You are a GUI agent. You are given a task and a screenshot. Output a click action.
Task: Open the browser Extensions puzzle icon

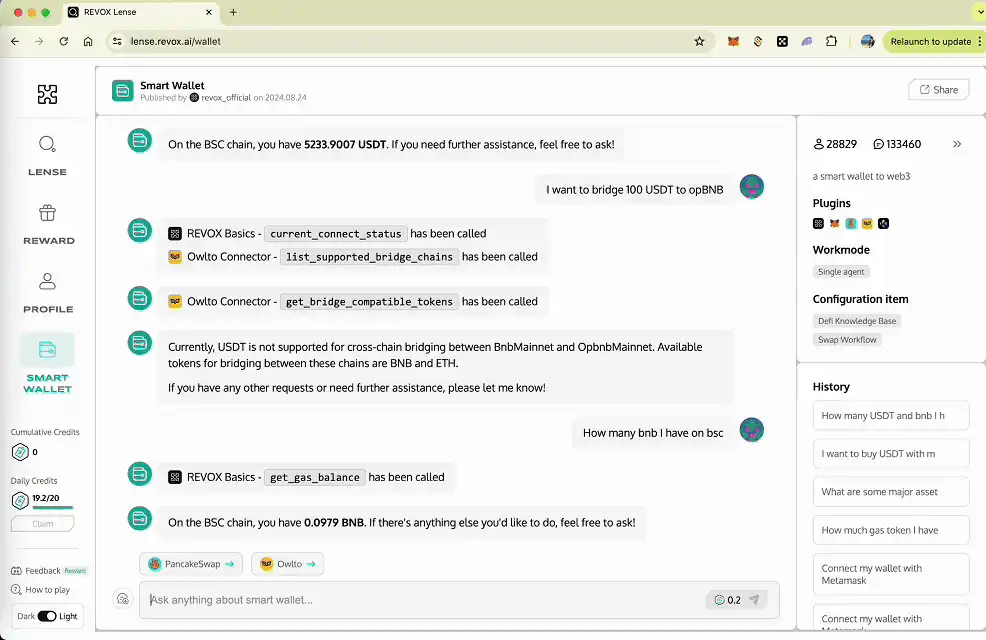831,42
